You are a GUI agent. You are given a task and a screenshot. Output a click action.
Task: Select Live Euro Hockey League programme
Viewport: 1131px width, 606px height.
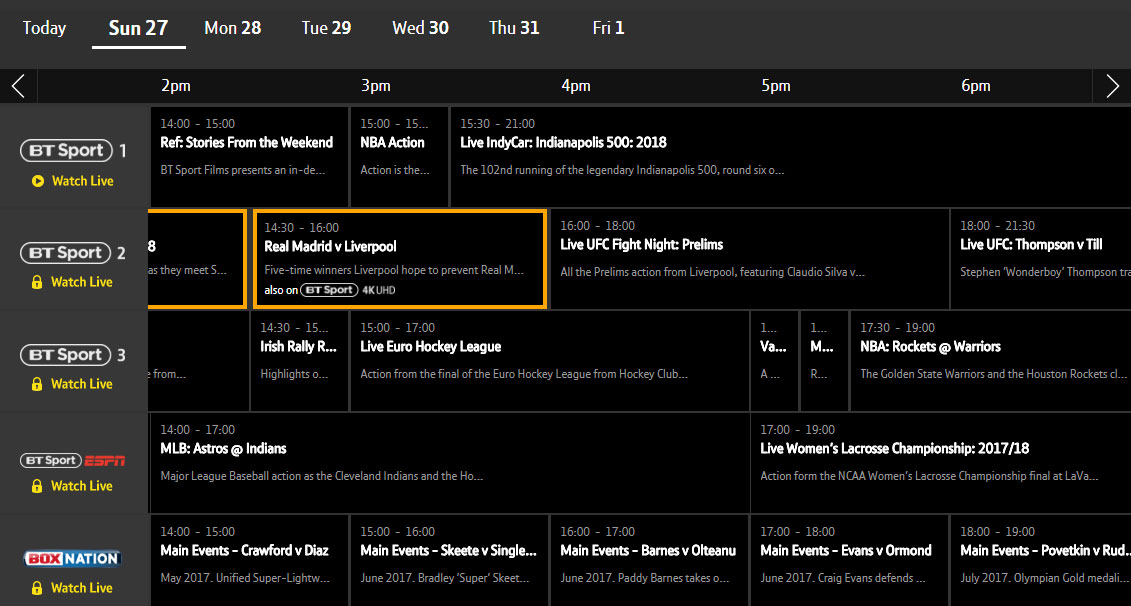[549, 359]
